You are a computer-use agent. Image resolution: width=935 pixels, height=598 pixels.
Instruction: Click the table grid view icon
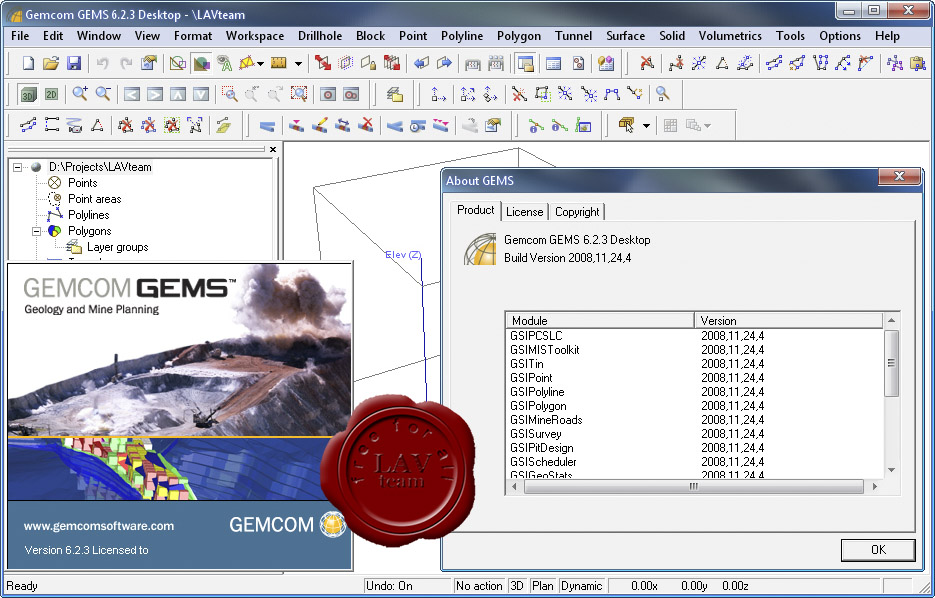(553, 63)
